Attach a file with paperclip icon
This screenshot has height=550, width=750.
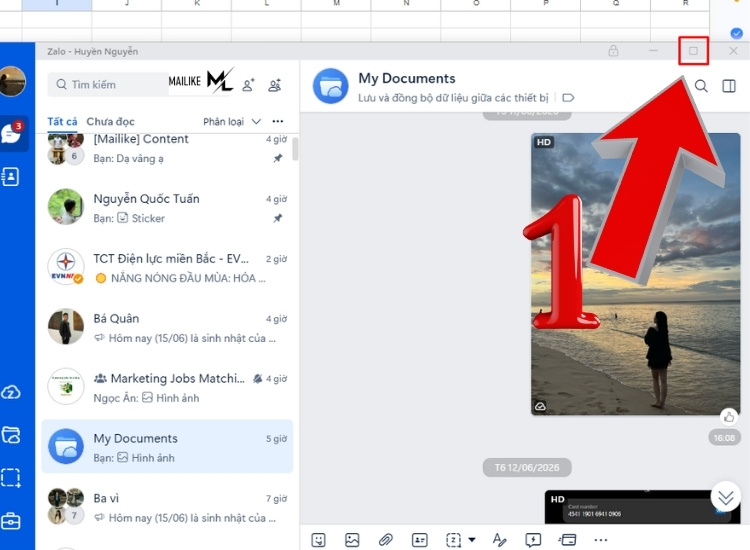[x=386, y=540]
